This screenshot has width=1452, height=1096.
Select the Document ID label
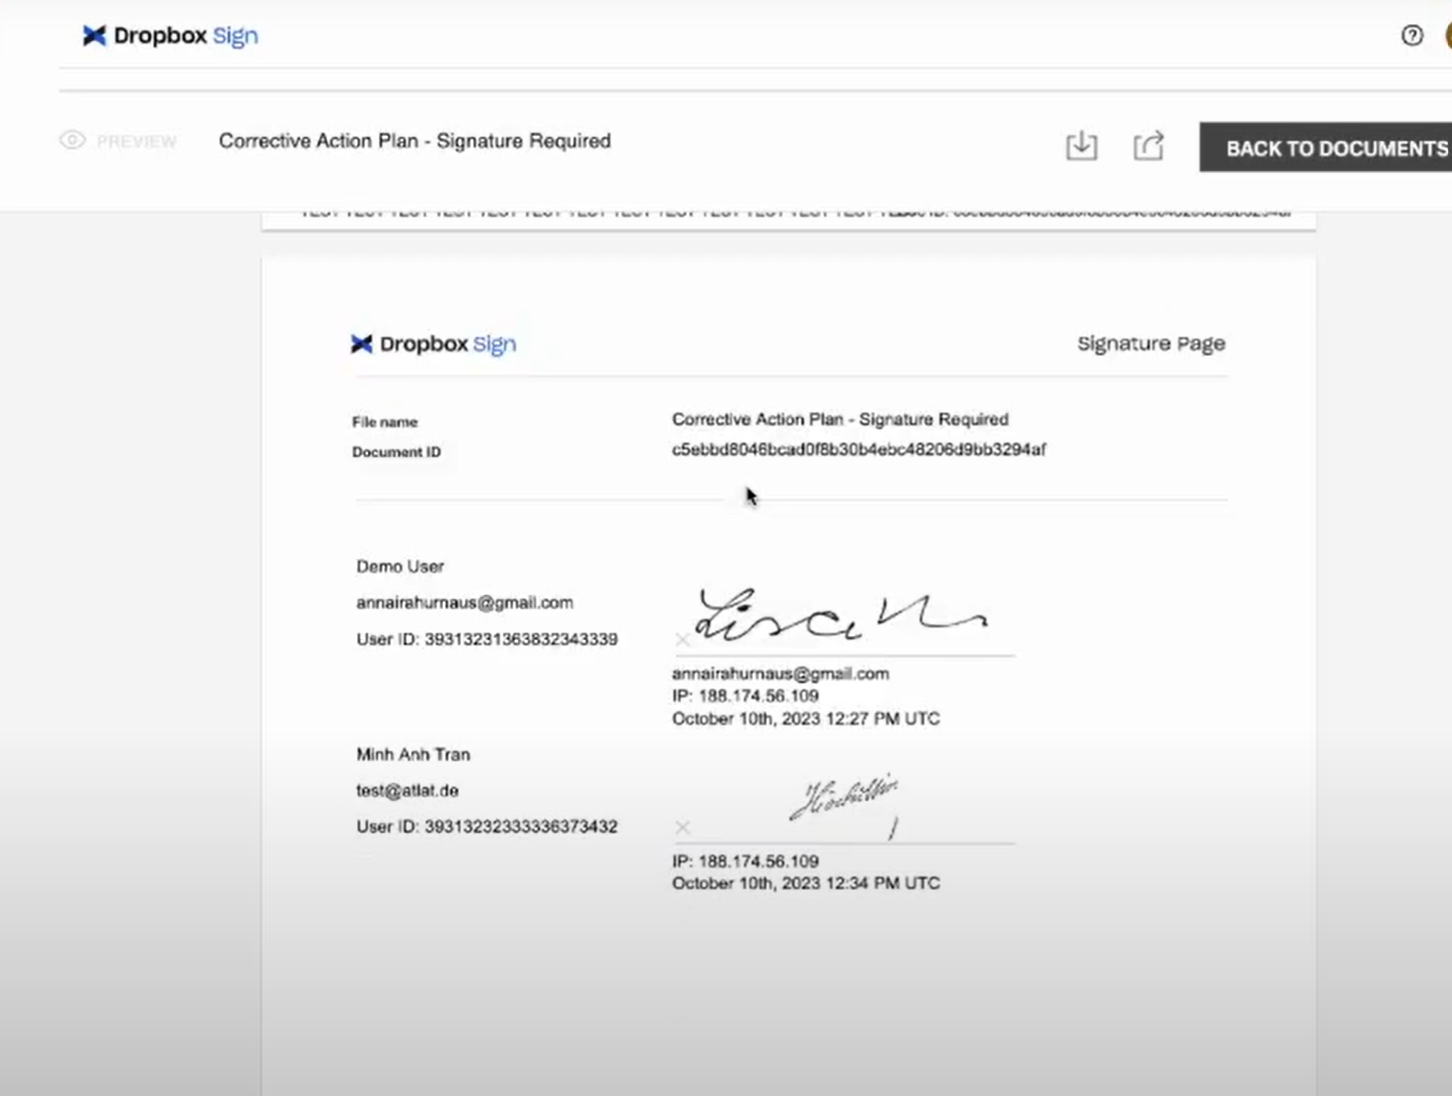pyautogui.click(x=396, y=452)
